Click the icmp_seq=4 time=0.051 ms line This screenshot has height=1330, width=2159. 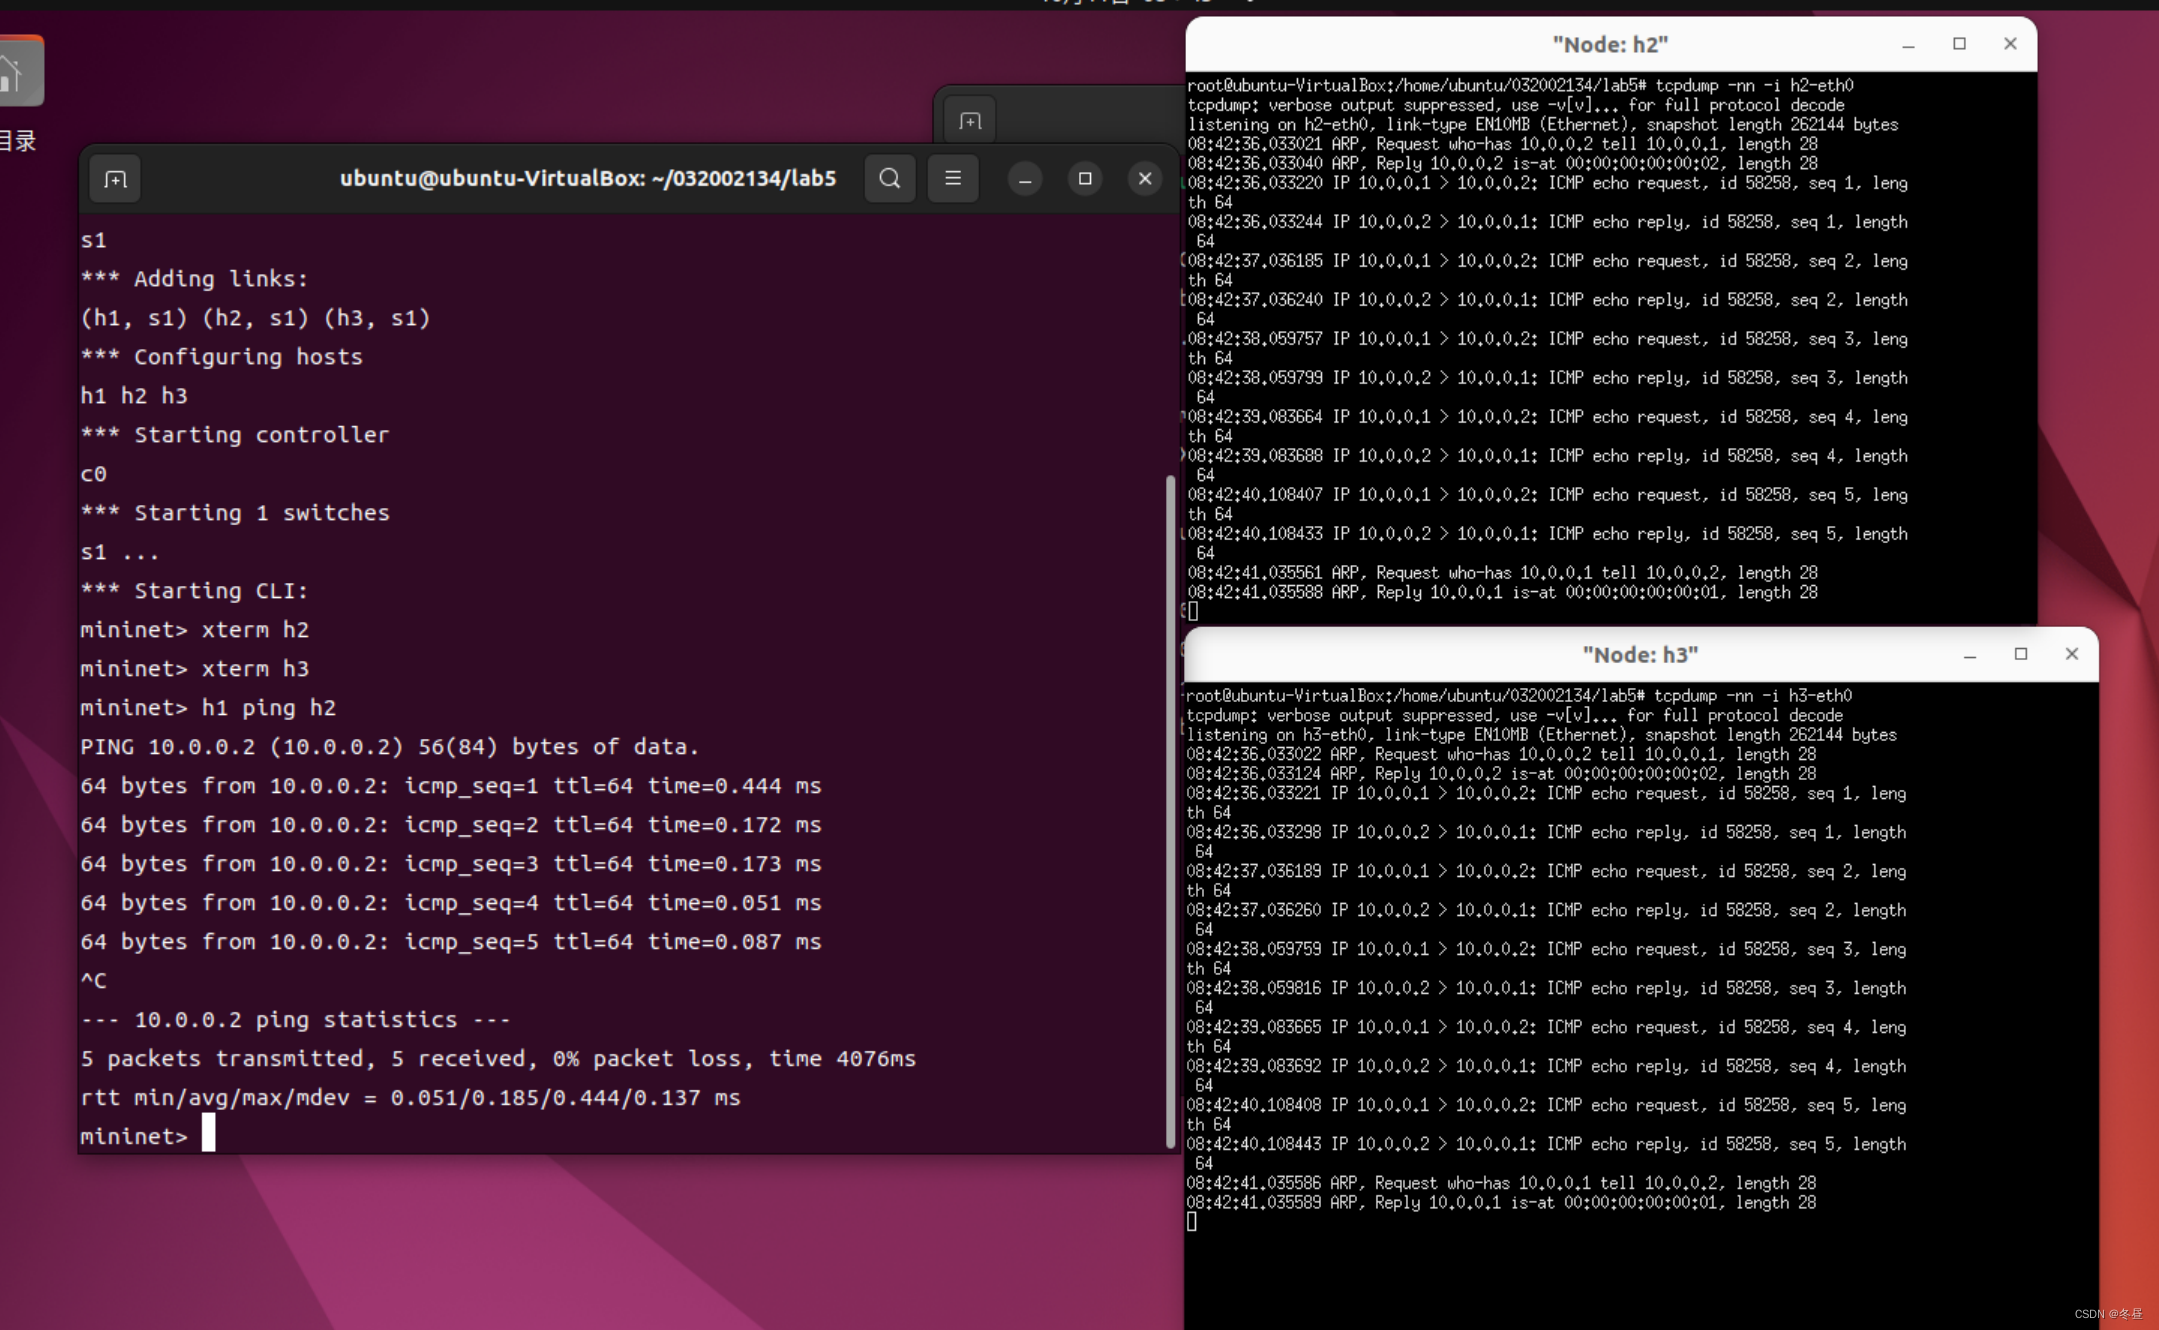[451, 903]
